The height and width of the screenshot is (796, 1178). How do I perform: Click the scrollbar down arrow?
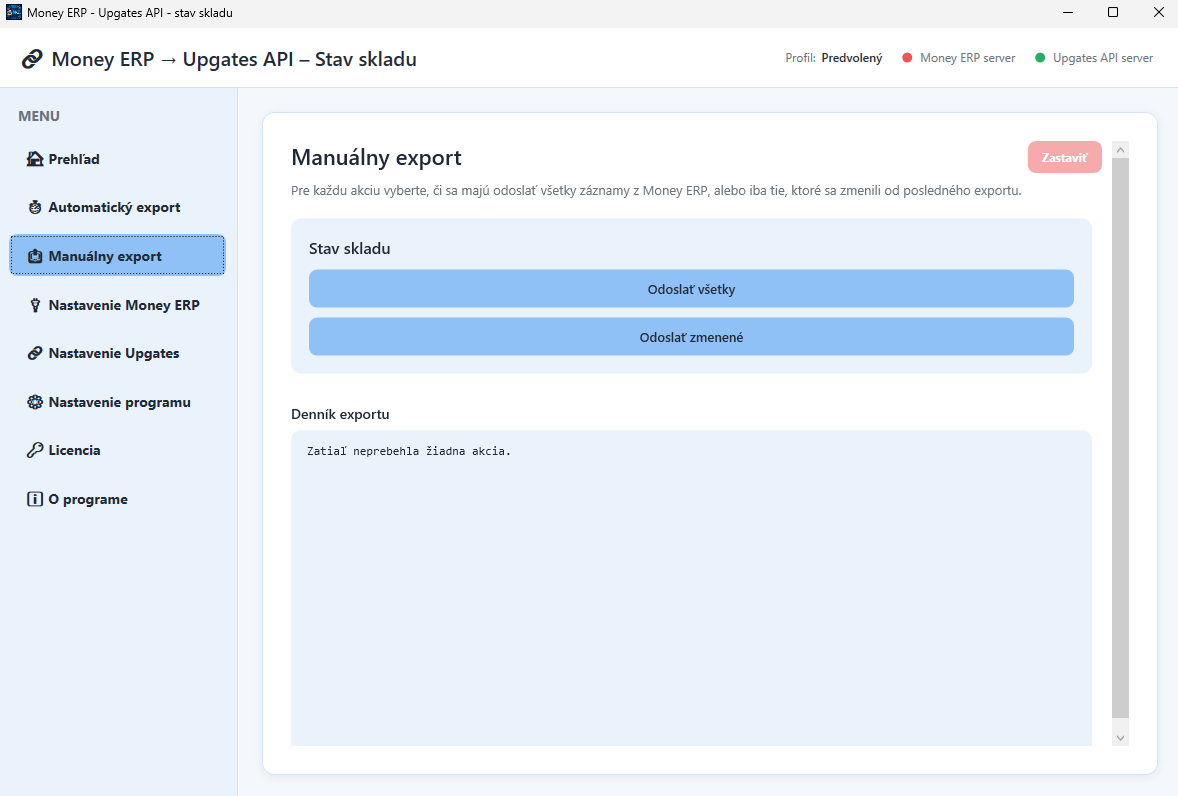tap(1120, 737)
